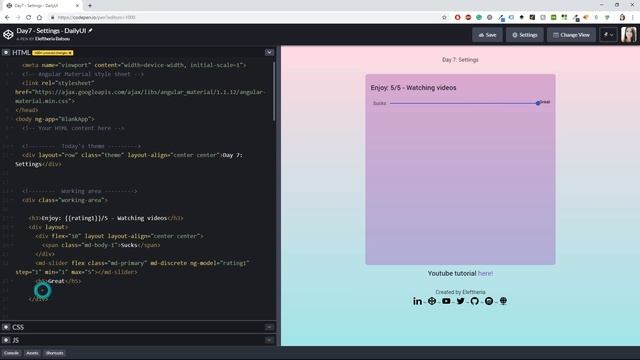Open the Spotify-style round icon in preview footer
The image size is (640, 360).
[x=489, y=301]
